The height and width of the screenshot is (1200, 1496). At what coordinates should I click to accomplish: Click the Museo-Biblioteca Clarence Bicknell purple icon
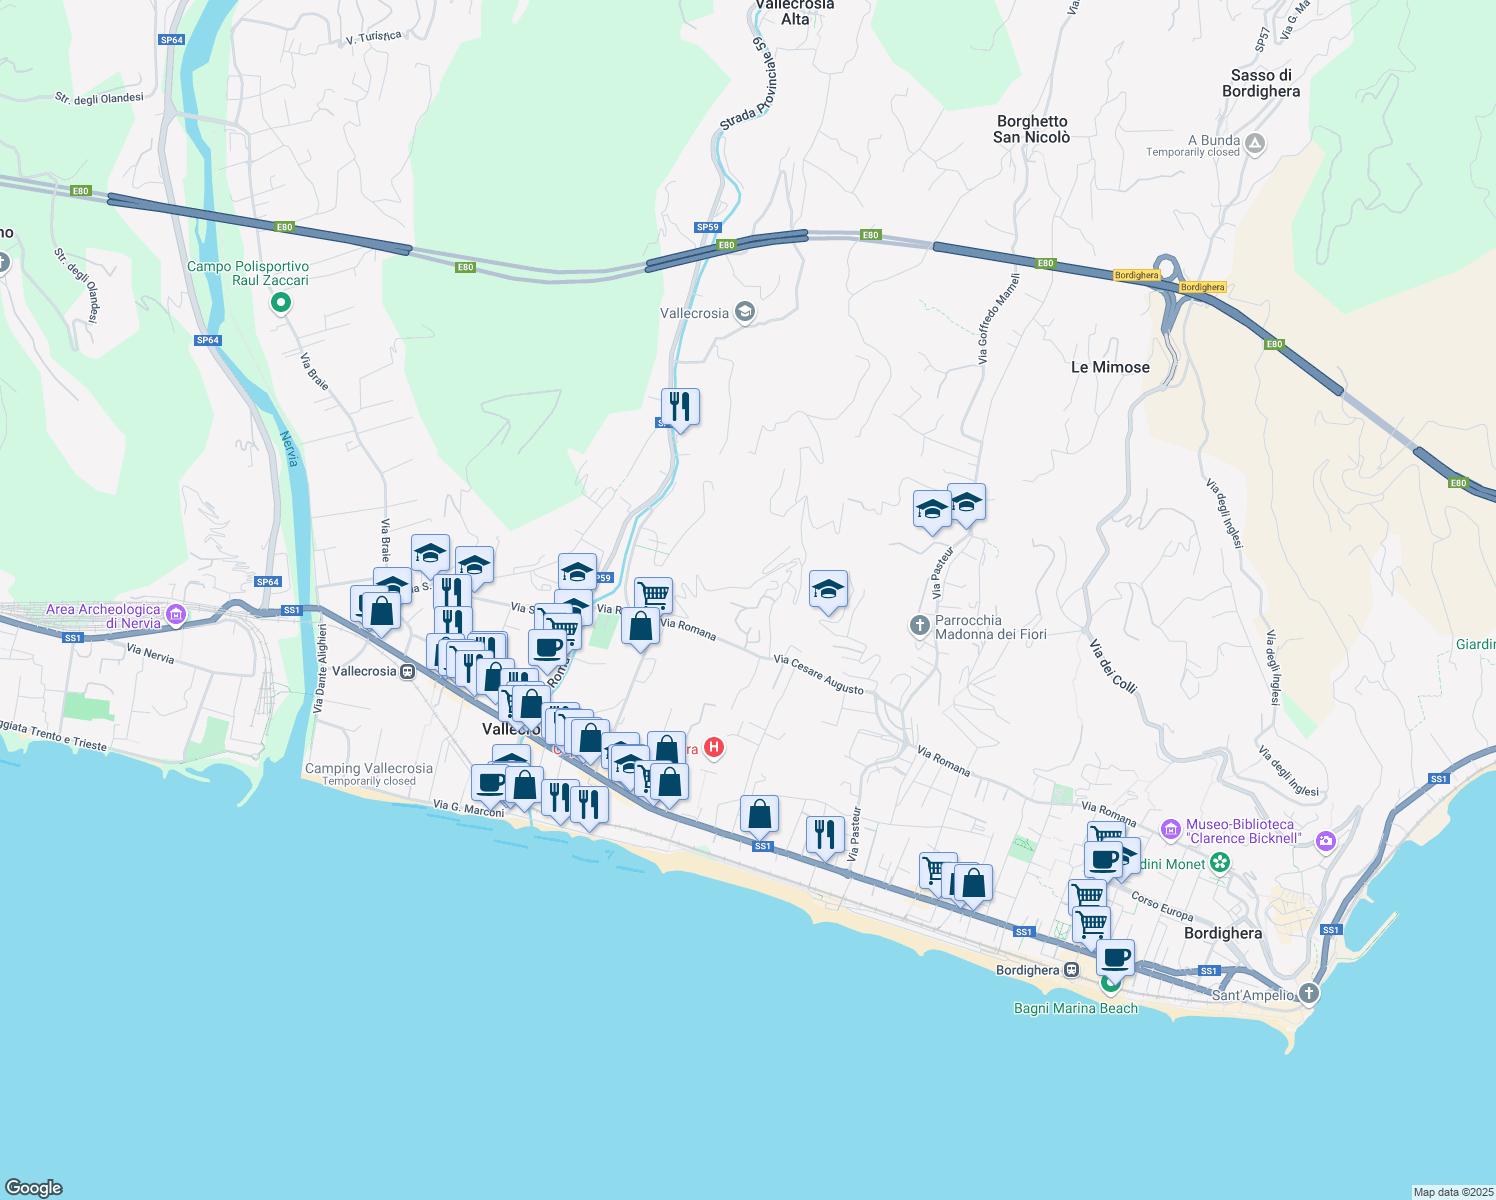coord(1170,830)
